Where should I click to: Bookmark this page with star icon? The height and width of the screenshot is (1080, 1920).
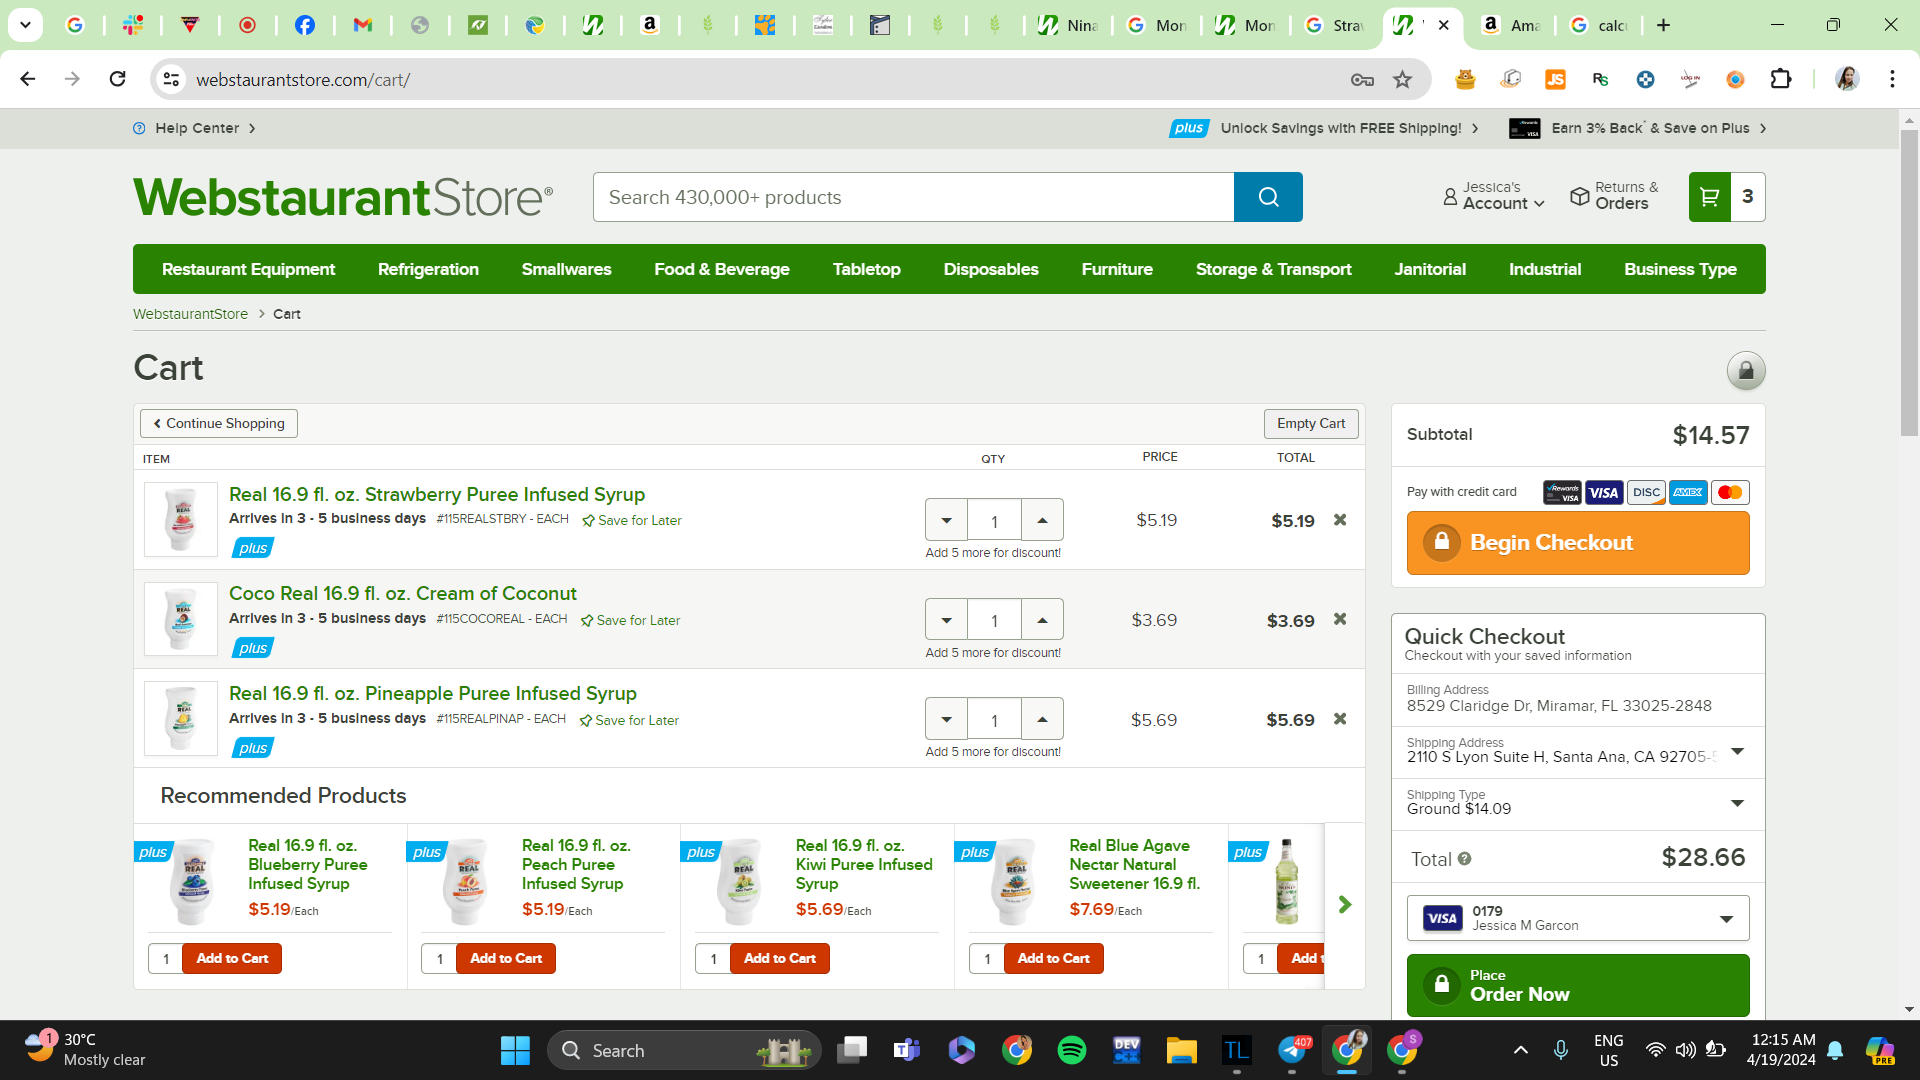pyautogui.click(x=1403, y=80)
